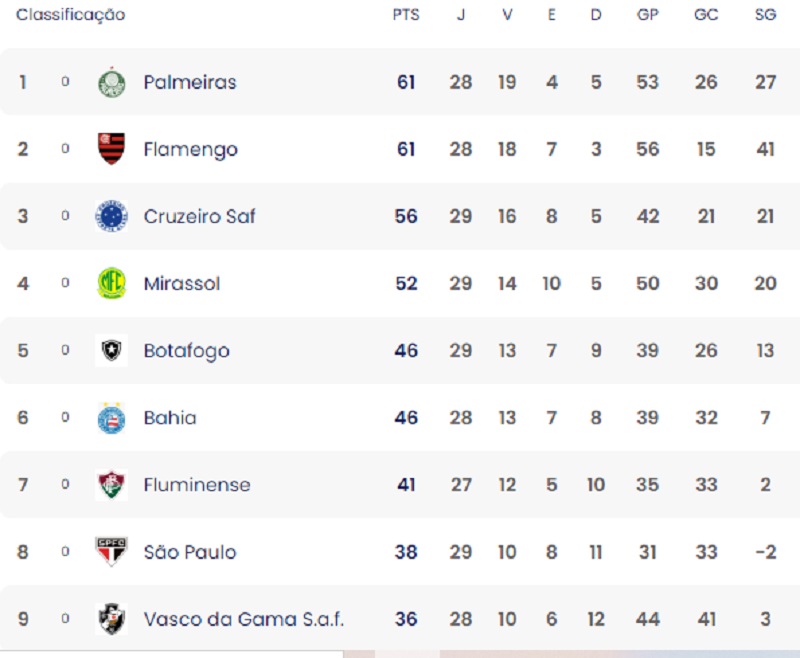Click the Botafogo club crest icon

pyautogui.click(x=111, y=350)
